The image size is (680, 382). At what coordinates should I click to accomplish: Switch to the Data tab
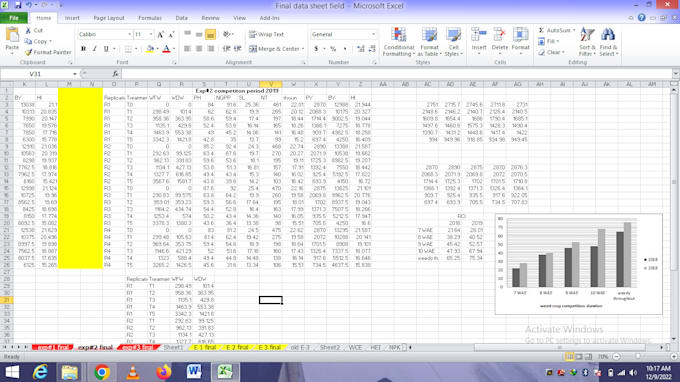[181, 18]
